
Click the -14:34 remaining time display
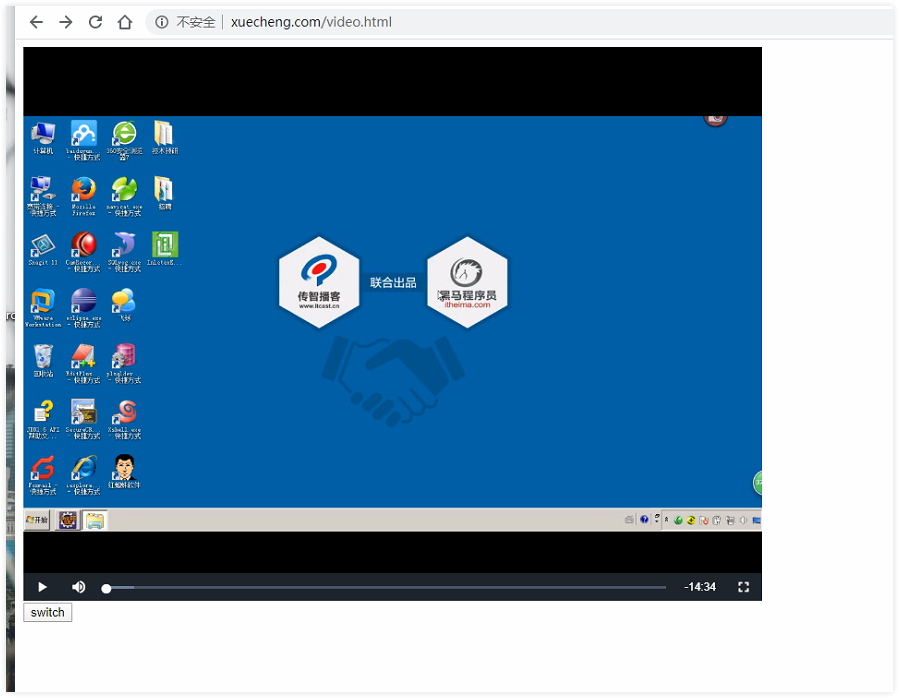click(699, 587)
